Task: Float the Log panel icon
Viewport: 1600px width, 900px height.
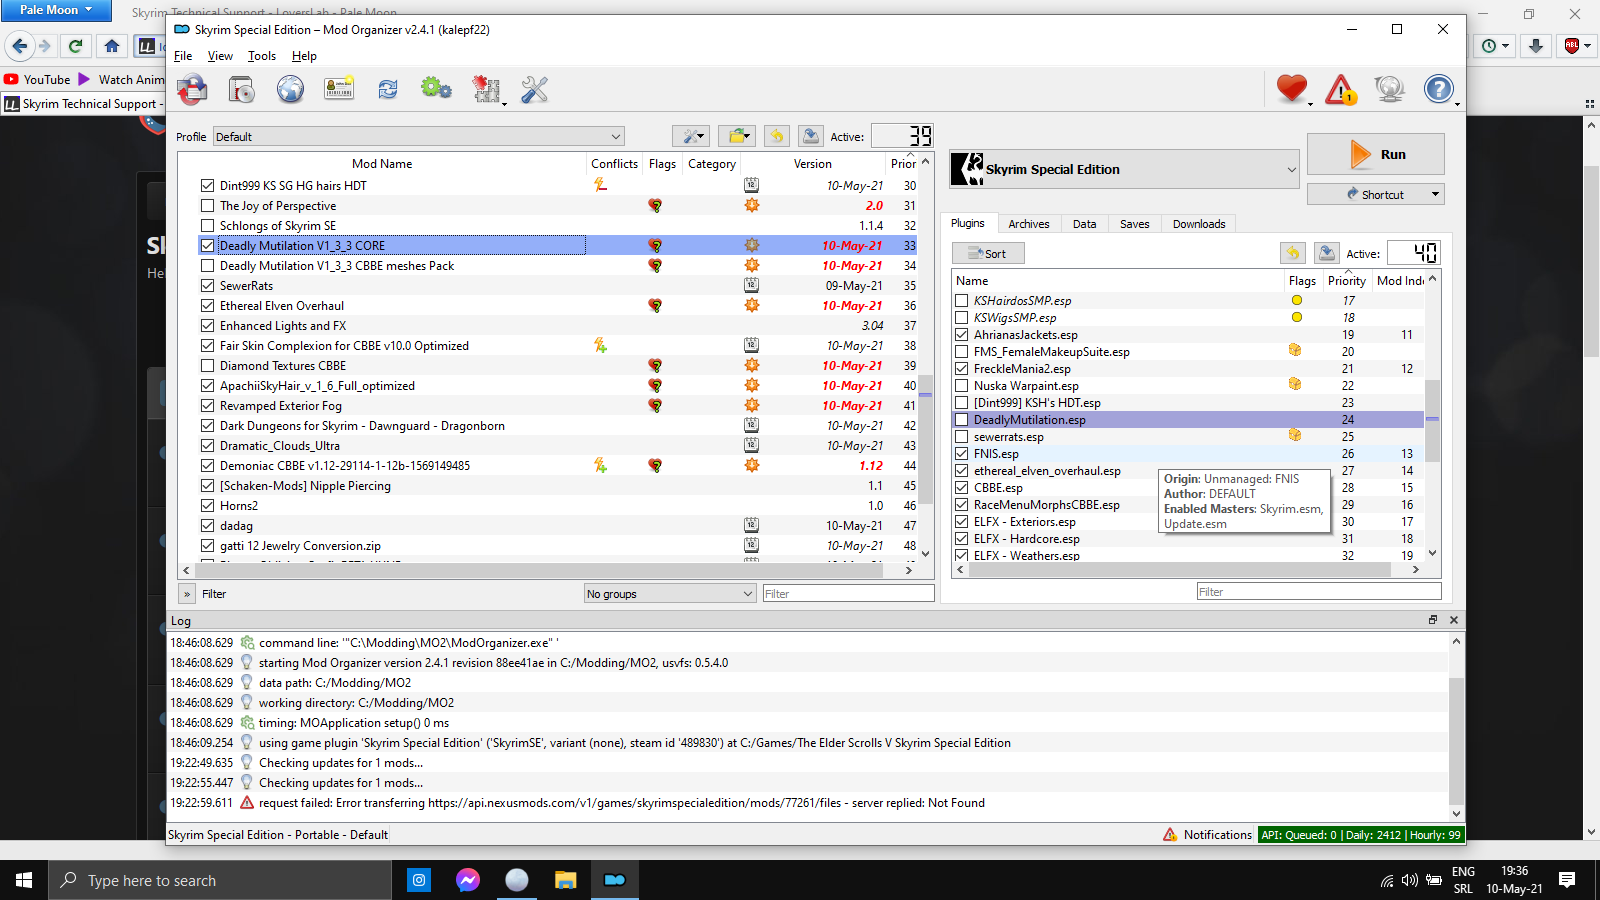Action: click(x=1433, y=620)
